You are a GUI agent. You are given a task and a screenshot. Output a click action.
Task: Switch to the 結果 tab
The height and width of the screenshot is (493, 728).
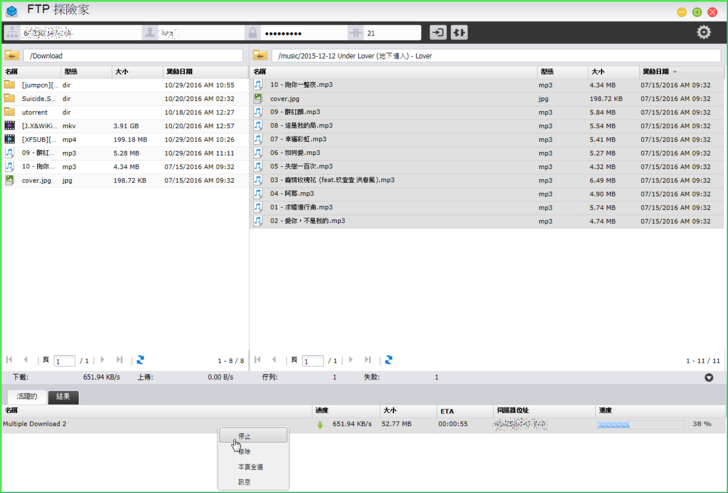[x=63, y=397]
